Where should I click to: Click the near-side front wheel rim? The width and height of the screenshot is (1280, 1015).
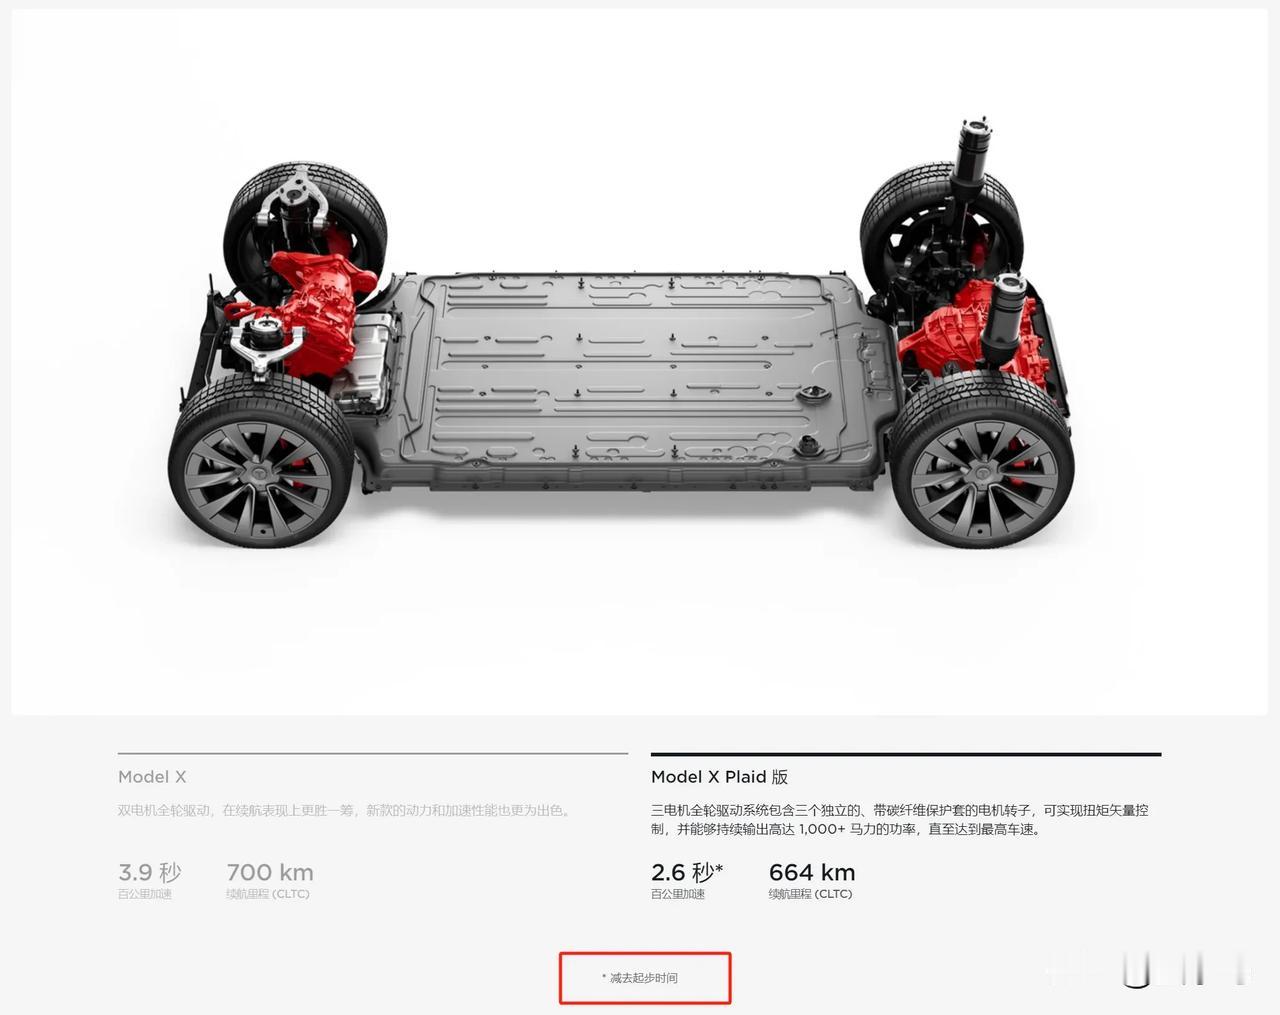pos(258,483)
